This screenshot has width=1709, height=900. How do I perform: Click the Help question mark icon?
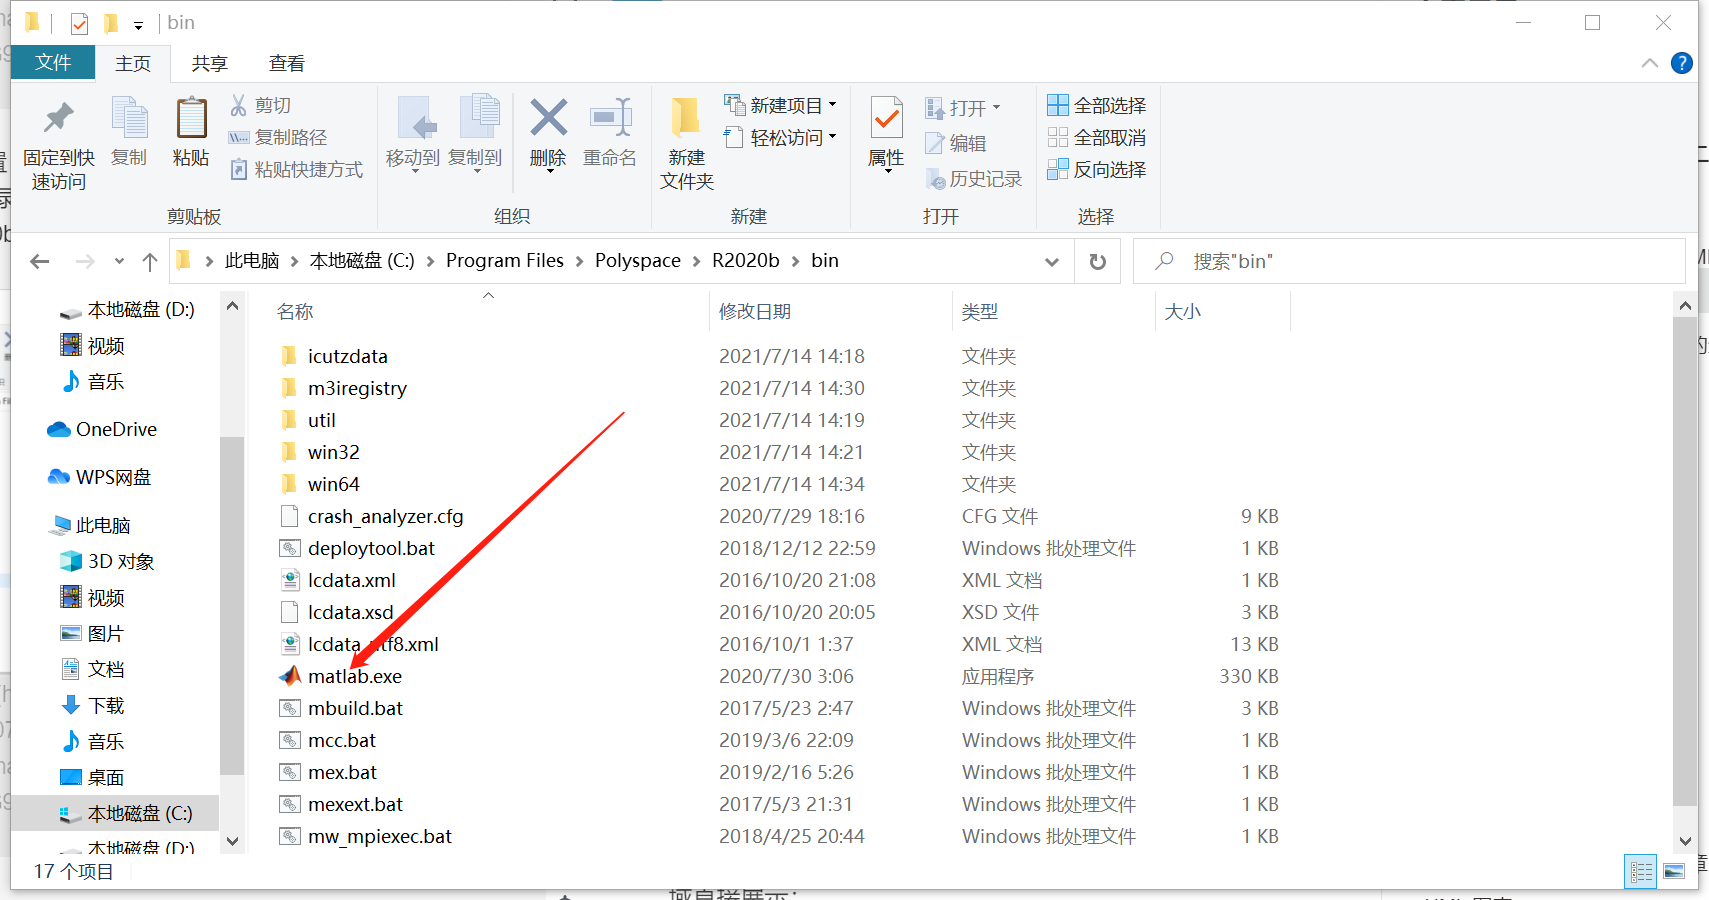[1682, 63]
